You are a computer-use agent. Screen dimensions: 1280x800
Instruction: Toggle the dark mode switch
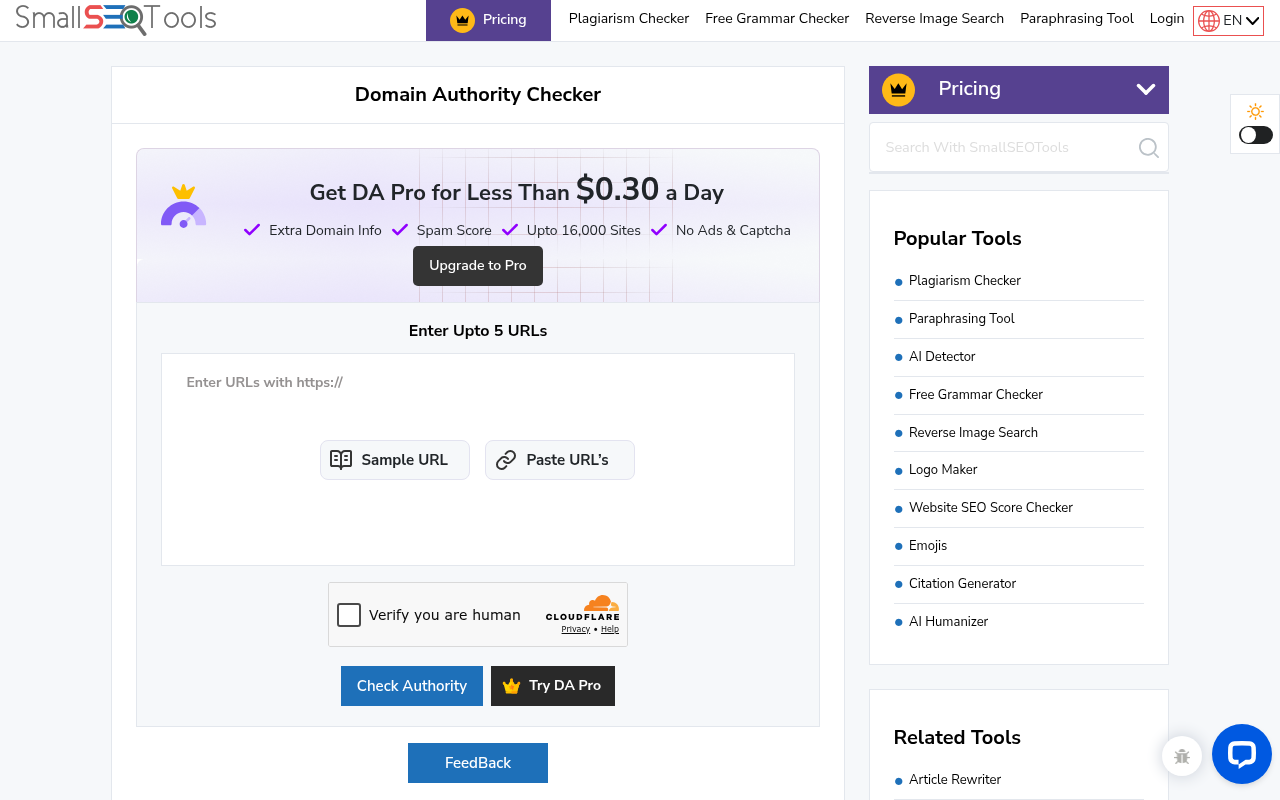click(x=1256, y=135)
